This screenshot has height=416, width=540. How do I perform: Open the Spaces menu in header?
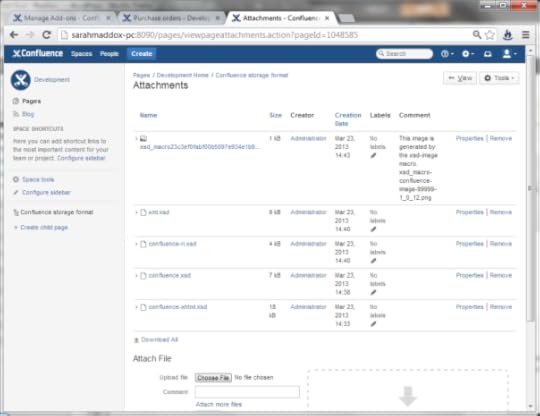click(82, 54)
